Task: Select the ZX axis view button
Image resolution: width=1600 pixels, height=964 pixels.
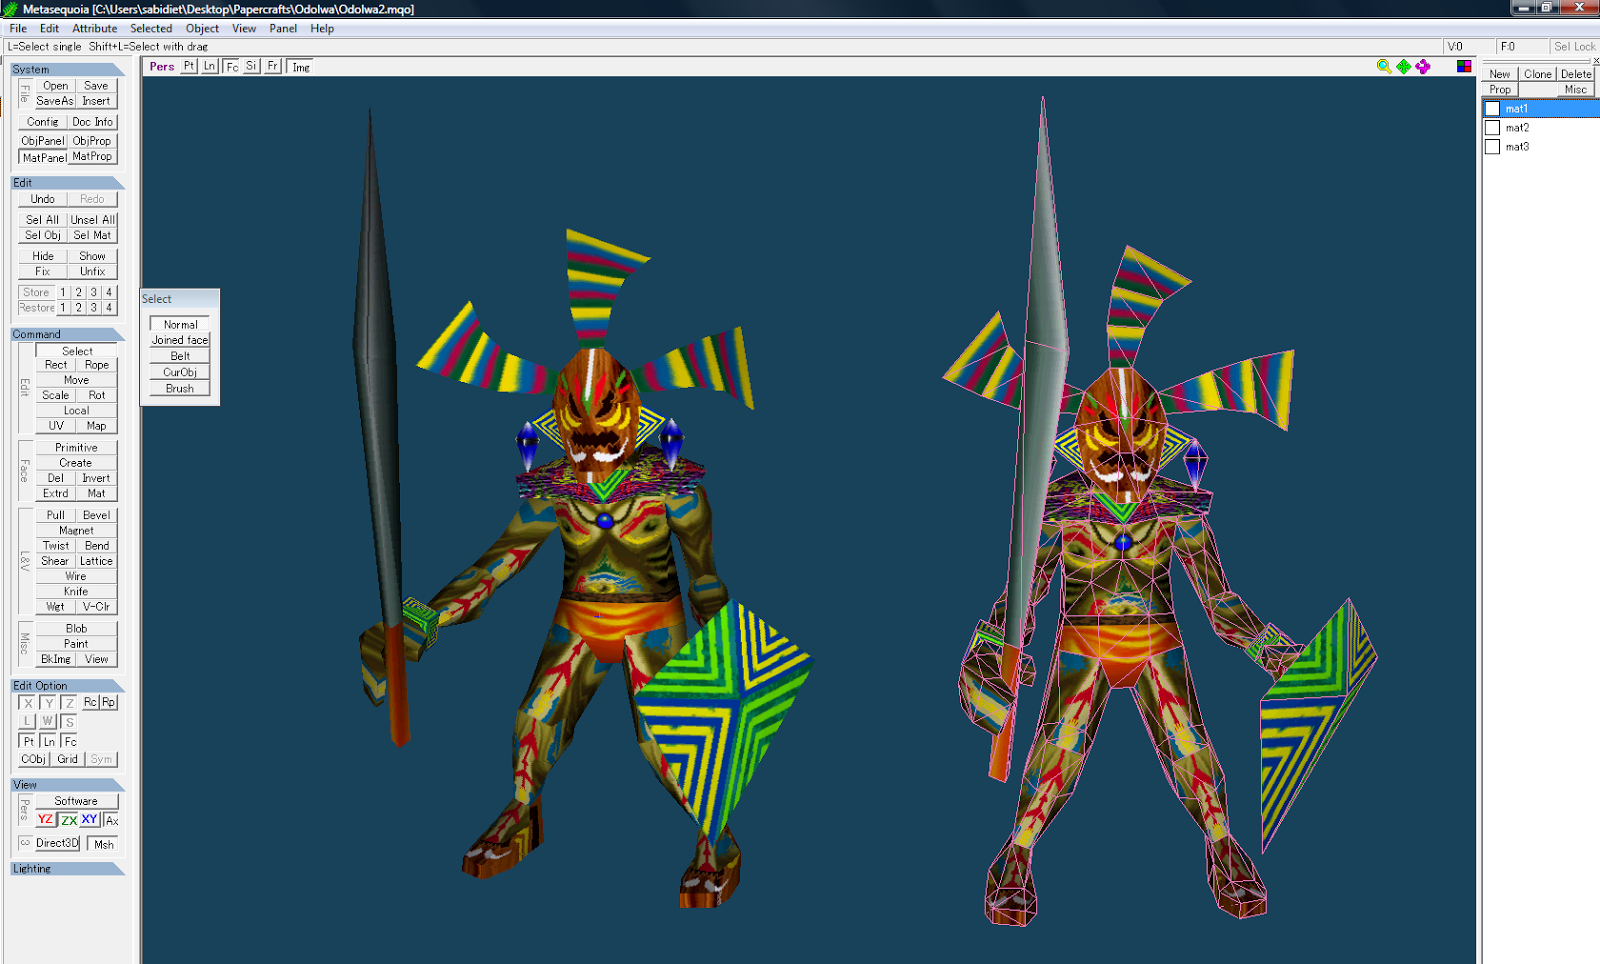Action: tap(68, 820)
